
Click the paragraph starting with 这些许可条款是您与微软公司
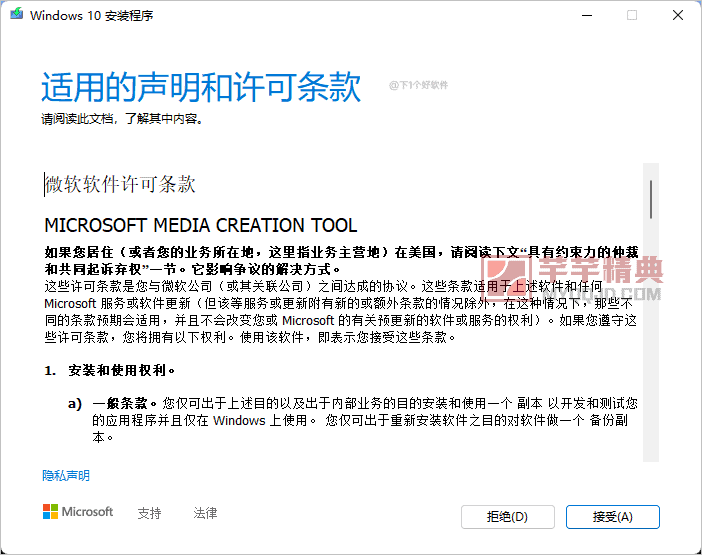[x=341, y=312]
